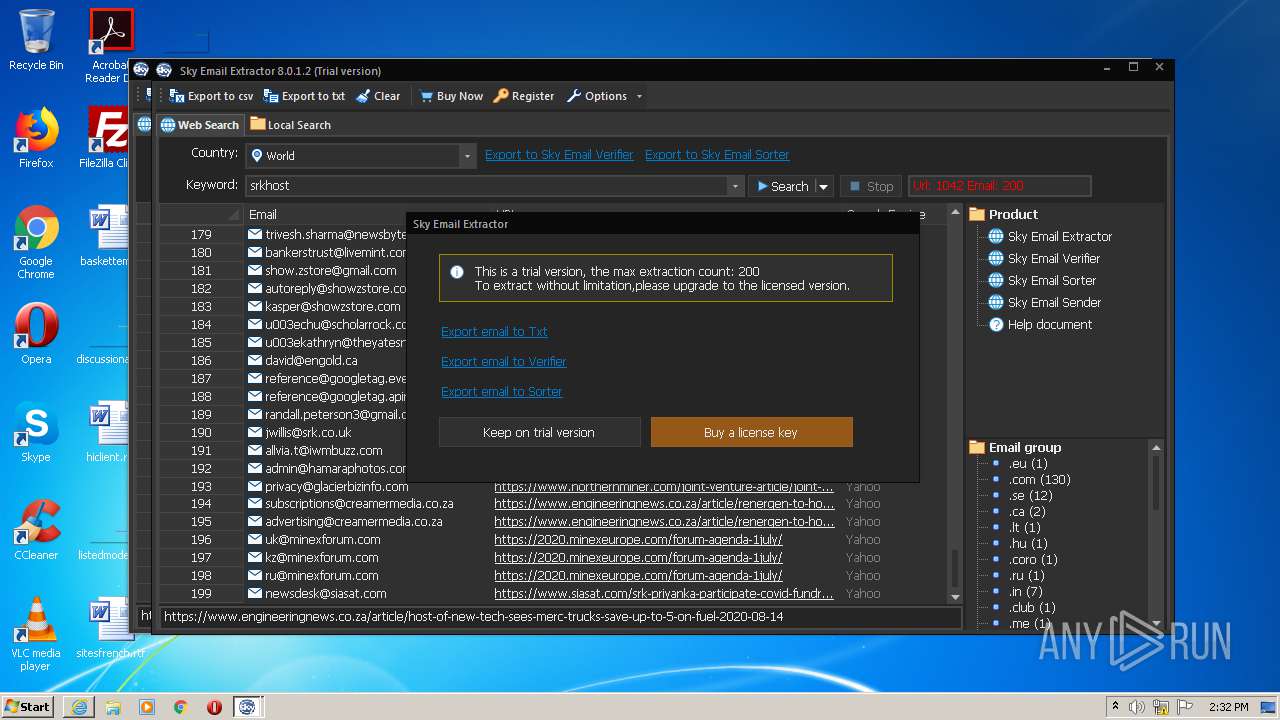Viewport: 1280px width, 720px height.
Task: Select the .in (7) email group
Action: click(1026, 592)
